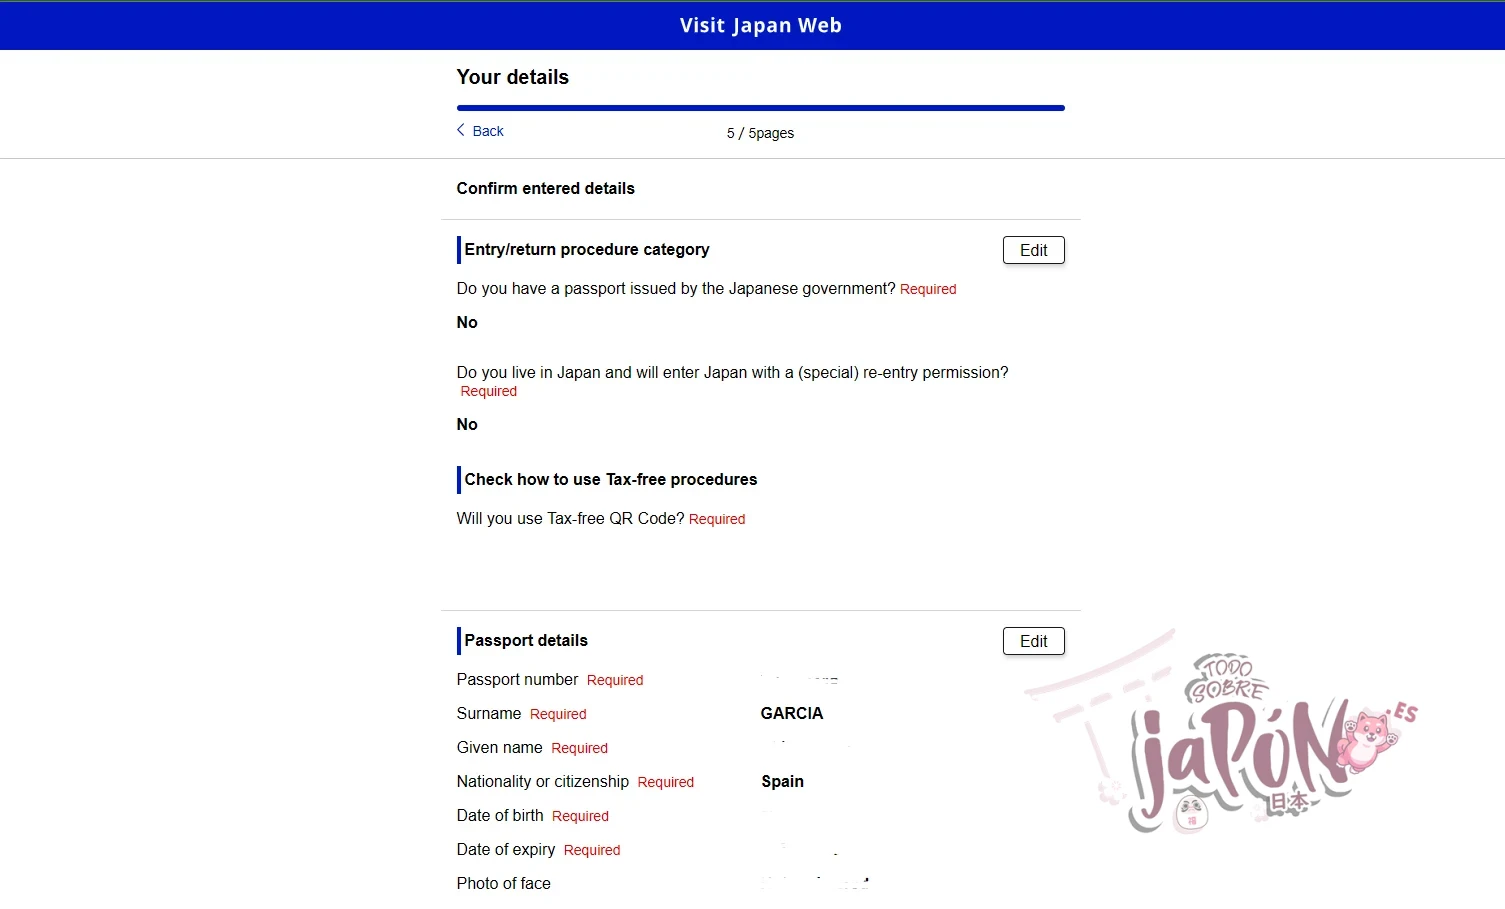Click the 'Entry/return procedure category' heading
This screenshot has width=1505, height=909.
click(x=587, y=249)
